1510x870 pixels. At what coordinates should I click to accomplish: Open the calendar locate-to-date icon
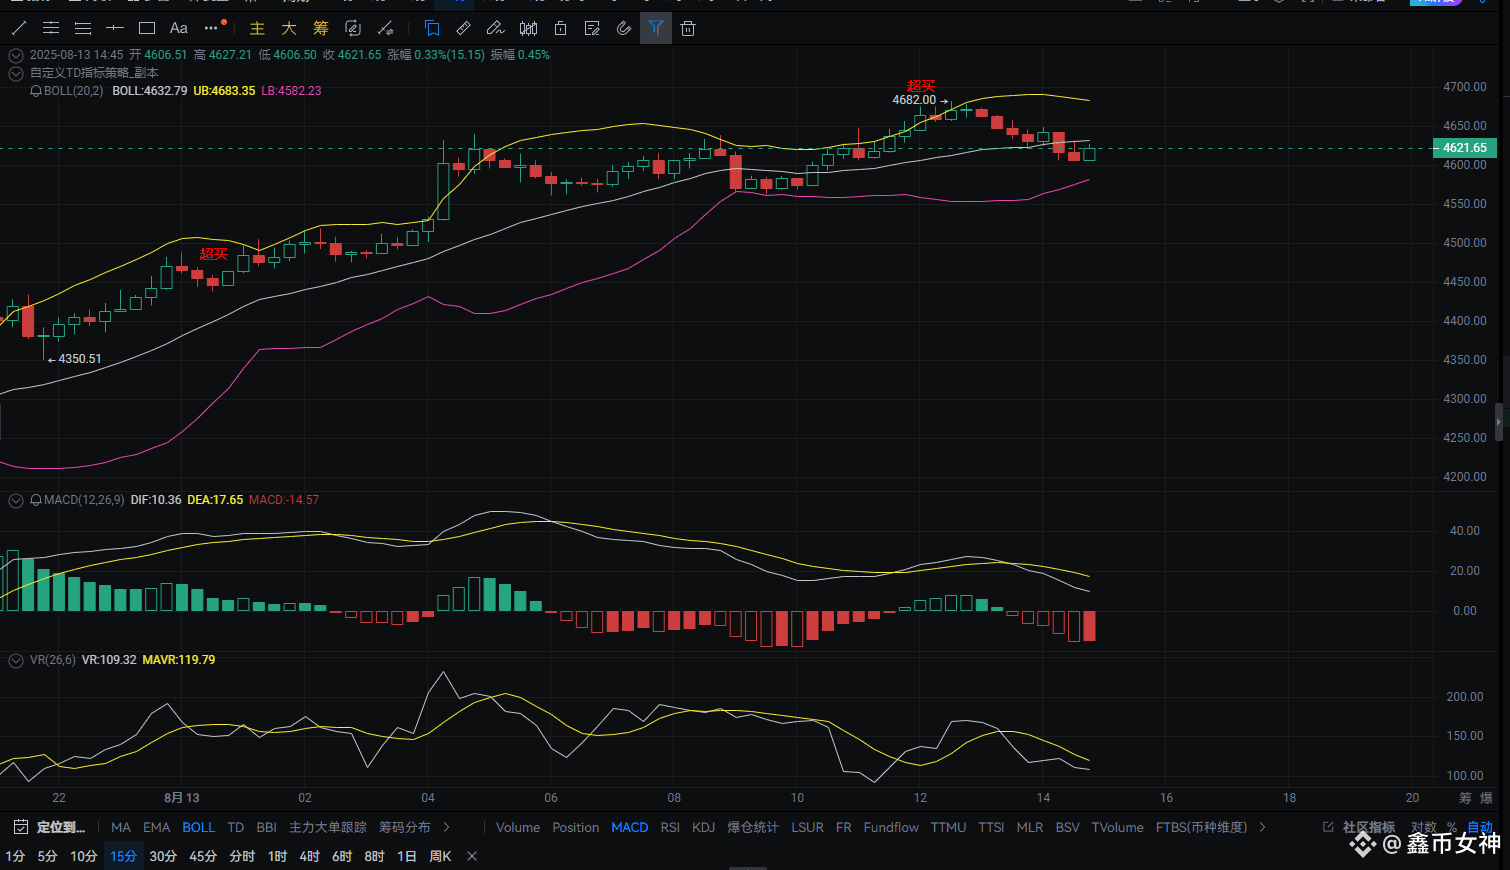tap(20, 827)
